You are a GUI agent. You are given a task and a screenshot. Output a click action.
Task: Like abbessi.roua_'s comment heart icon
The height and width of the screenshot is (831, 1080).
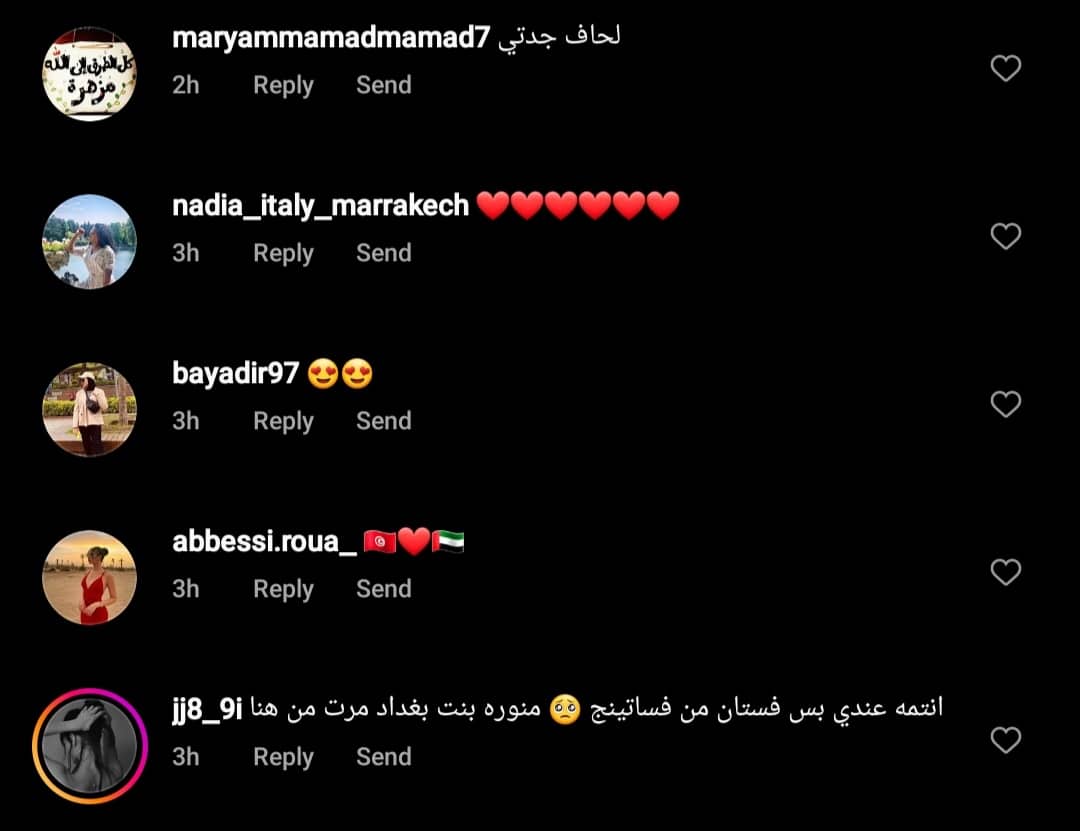click(x=1006, y=572)
